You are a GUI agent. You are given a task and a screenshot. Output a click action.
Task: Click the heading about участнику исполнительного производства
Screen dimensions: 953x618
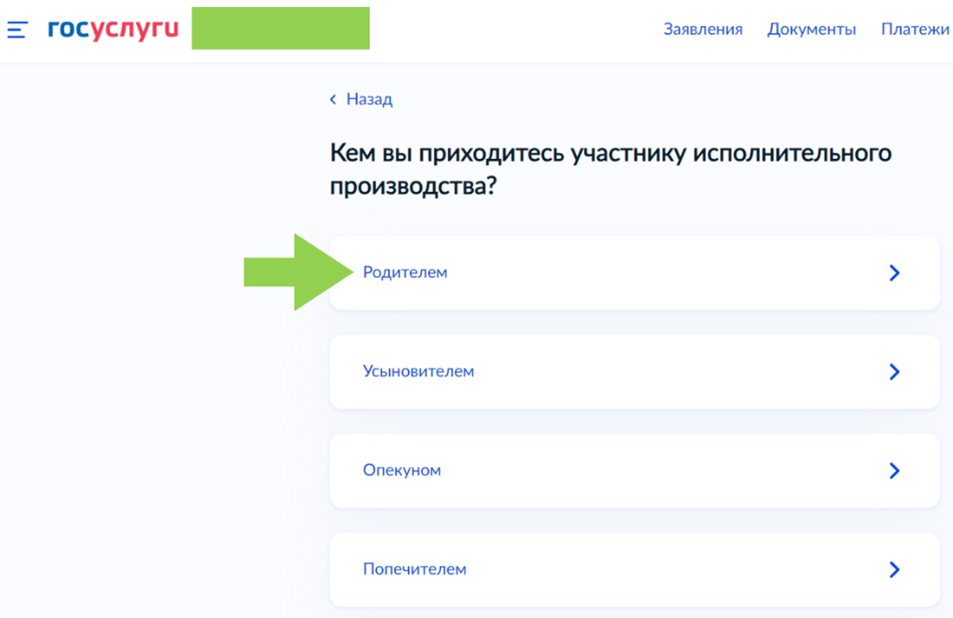tap(610, 169)
